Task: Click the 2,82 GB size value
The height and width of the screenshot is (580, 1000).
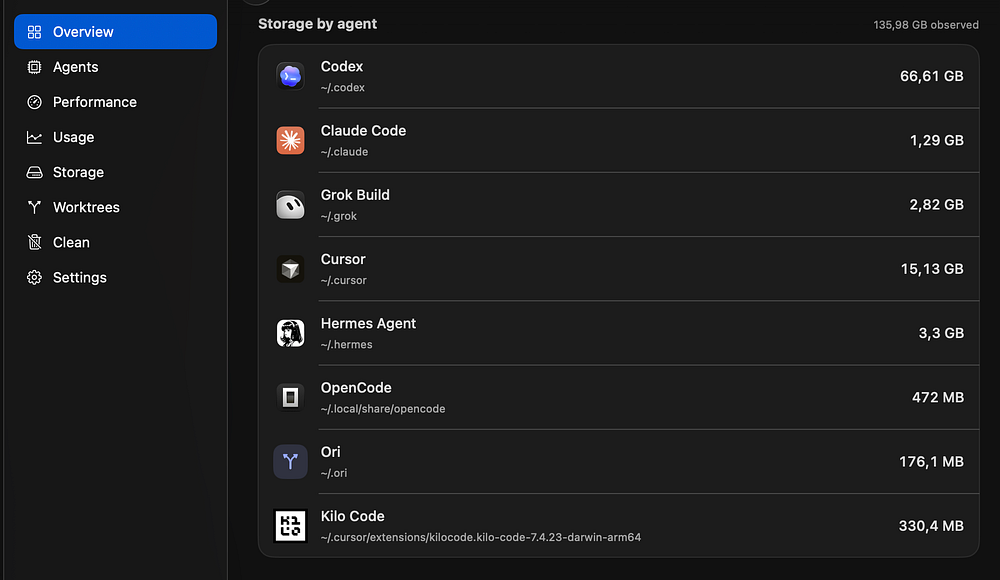Action: pos(936,205)
